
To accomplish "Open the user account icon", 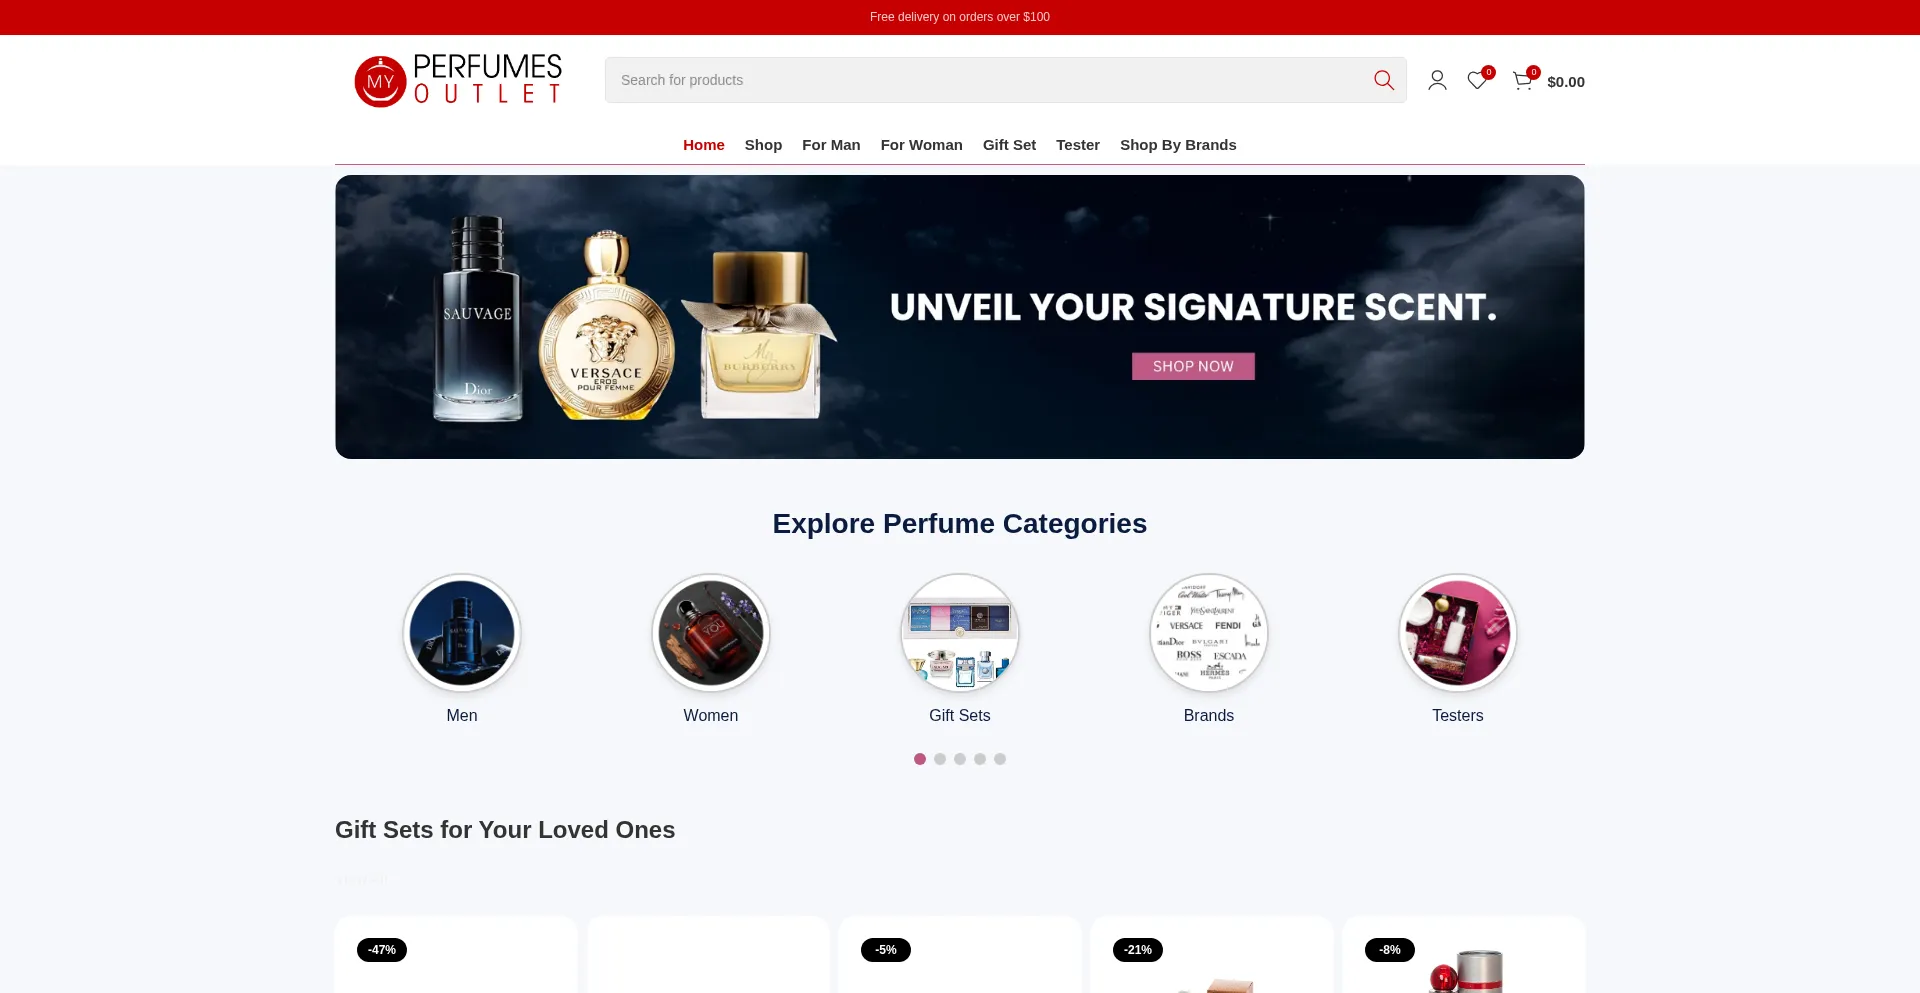I will point(1437,80).
